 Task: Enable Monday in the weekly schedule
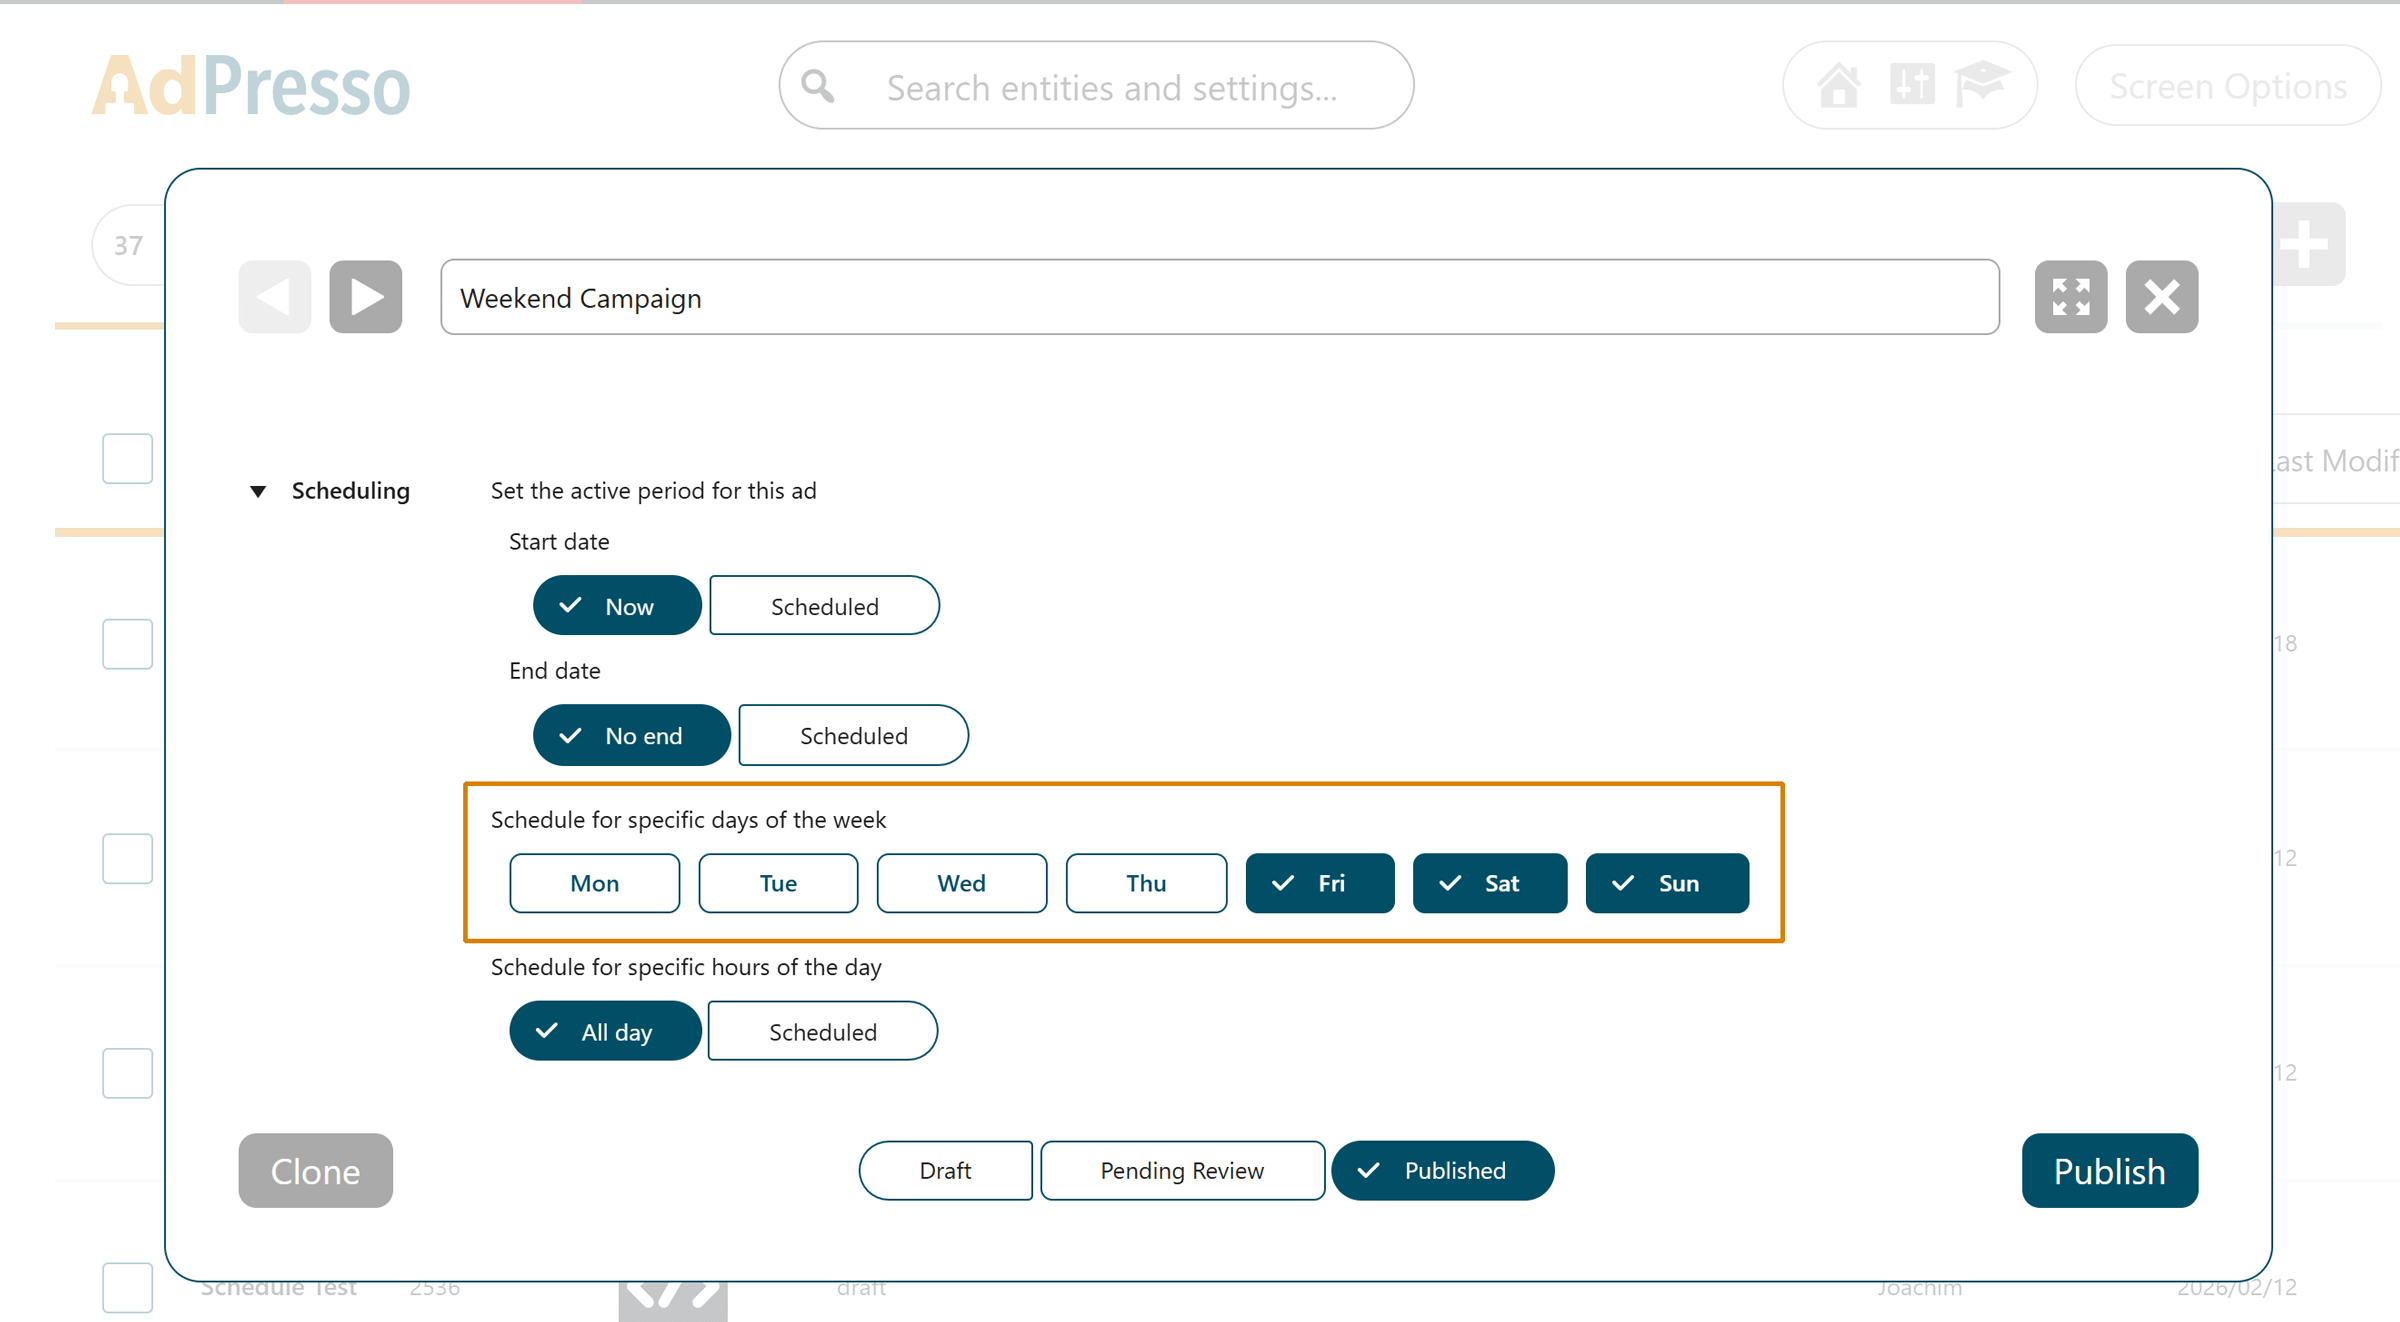click(x=594, y=883)
